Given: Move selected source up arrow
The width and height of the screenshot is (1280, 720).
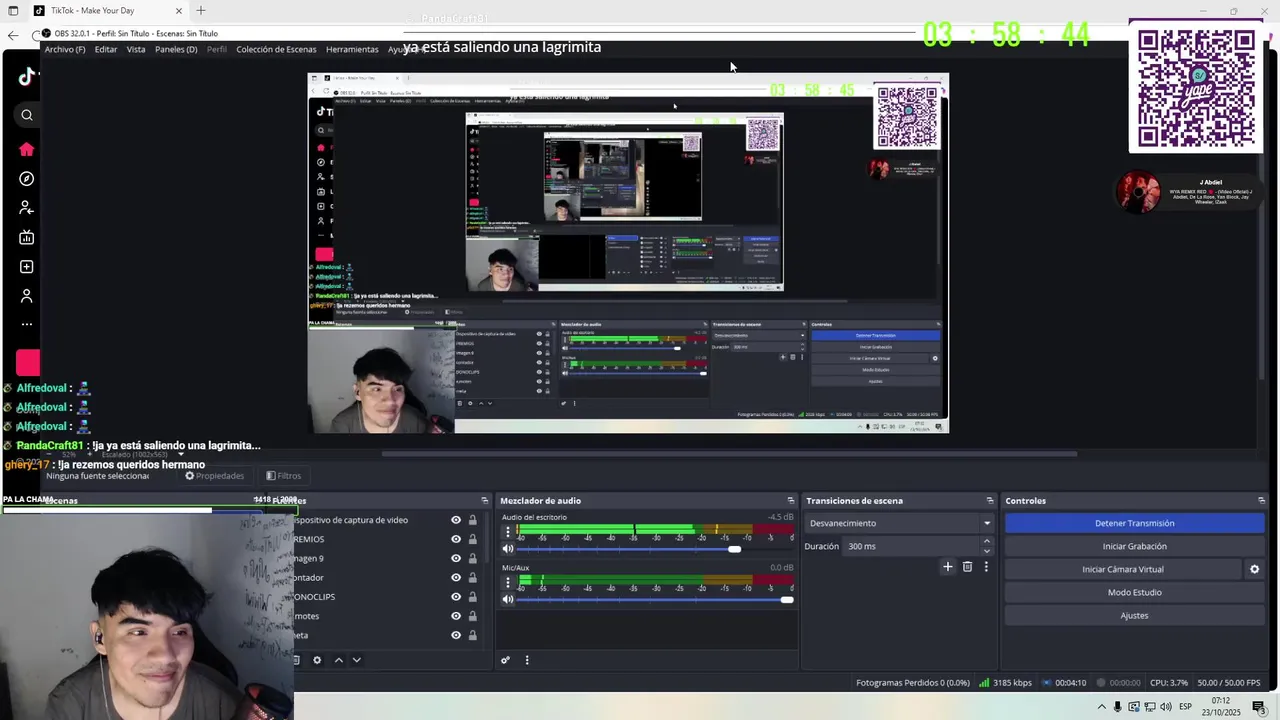Looking at the screenshot, I should pyautogui.click(x=338, y=660).
